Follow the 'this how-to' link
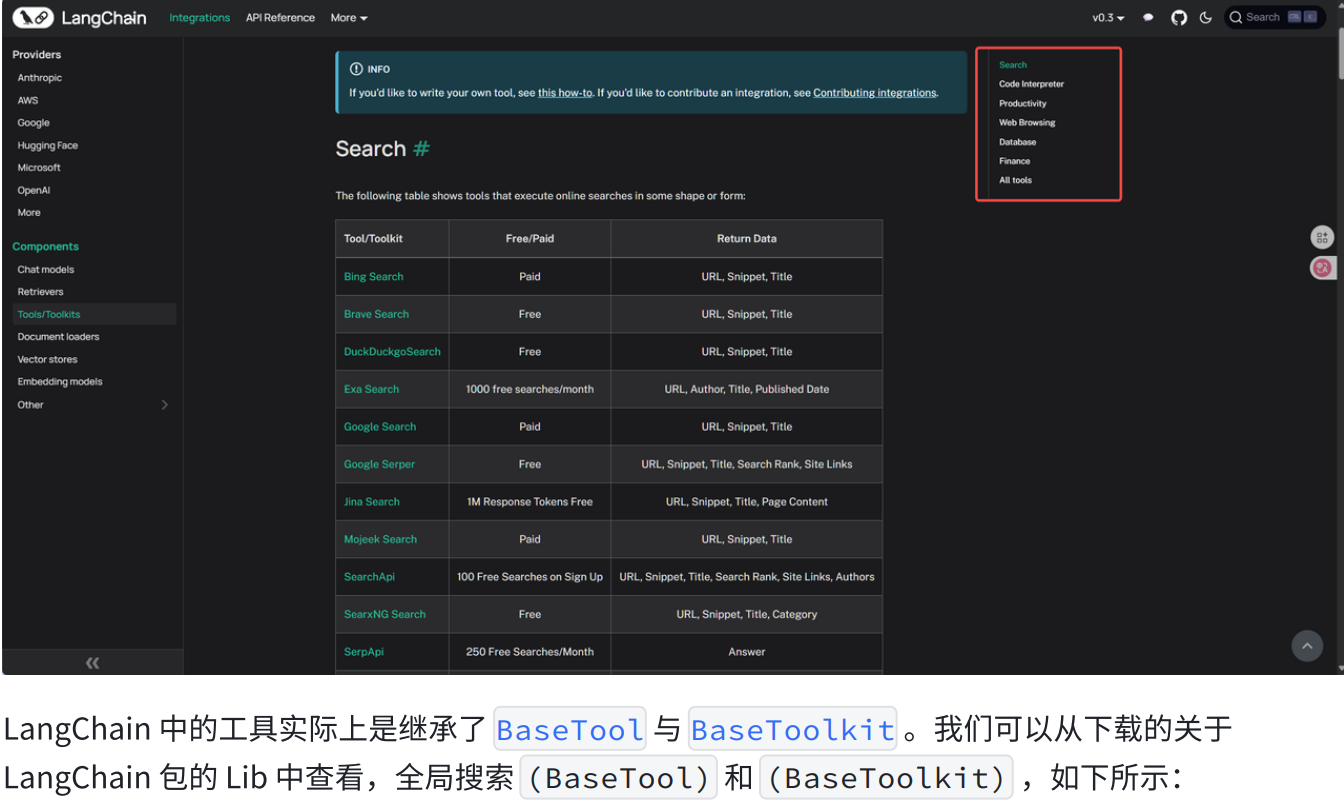 565,93
